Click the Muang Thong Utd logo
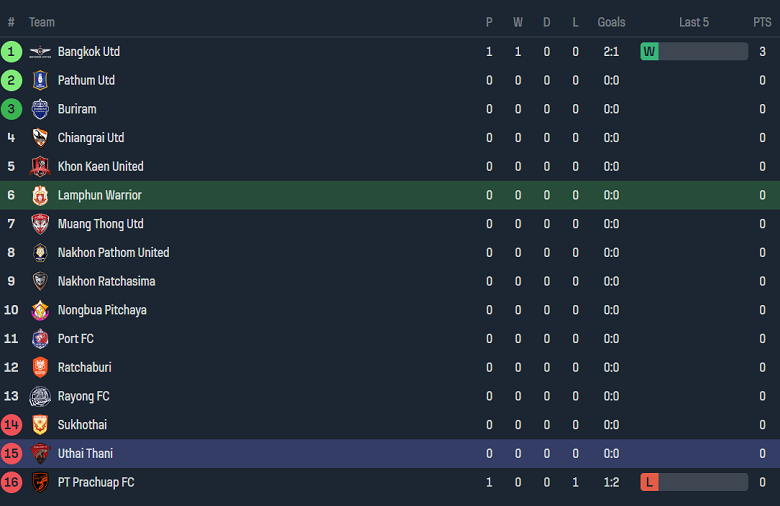This screenshot has height=506, width=780. click(40, 224)
